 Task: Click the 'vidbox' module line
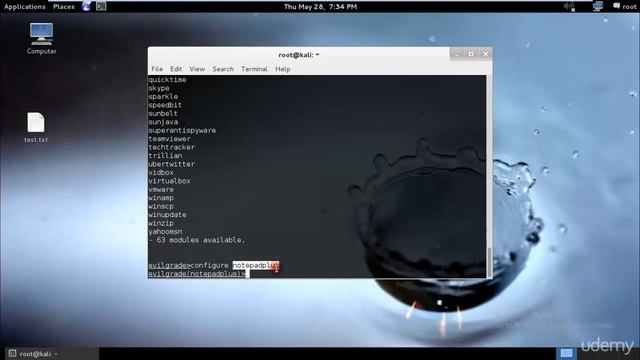pyautogui.click(x=161, y=173)
